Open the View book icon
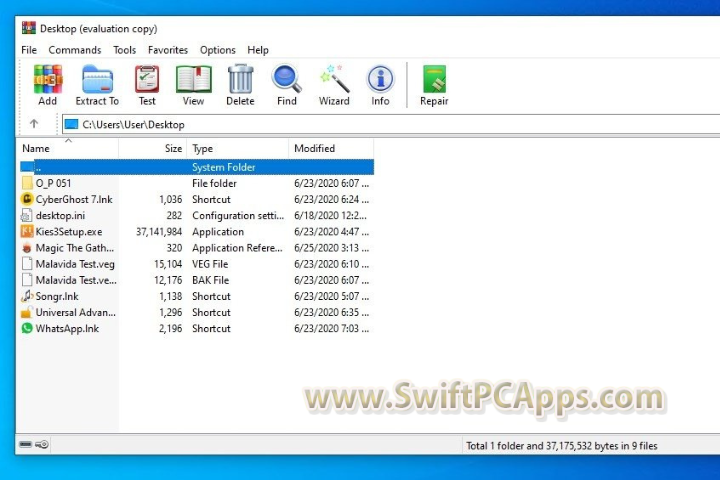 click(193, 80)
